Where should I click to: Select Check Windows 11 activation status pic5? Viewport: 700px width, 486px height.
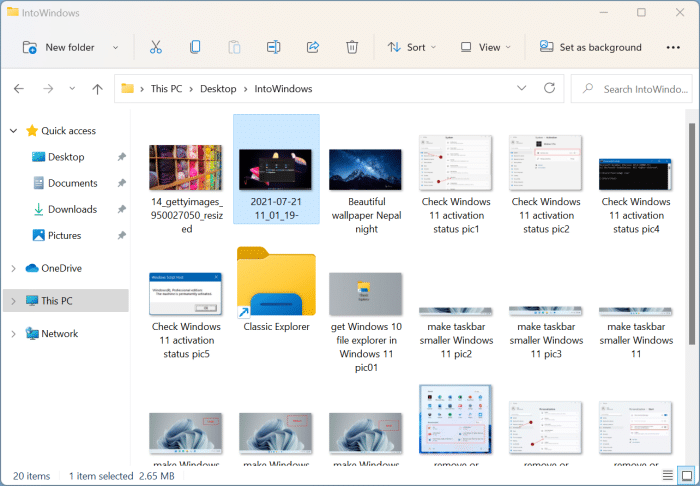(x=186, y=294)
